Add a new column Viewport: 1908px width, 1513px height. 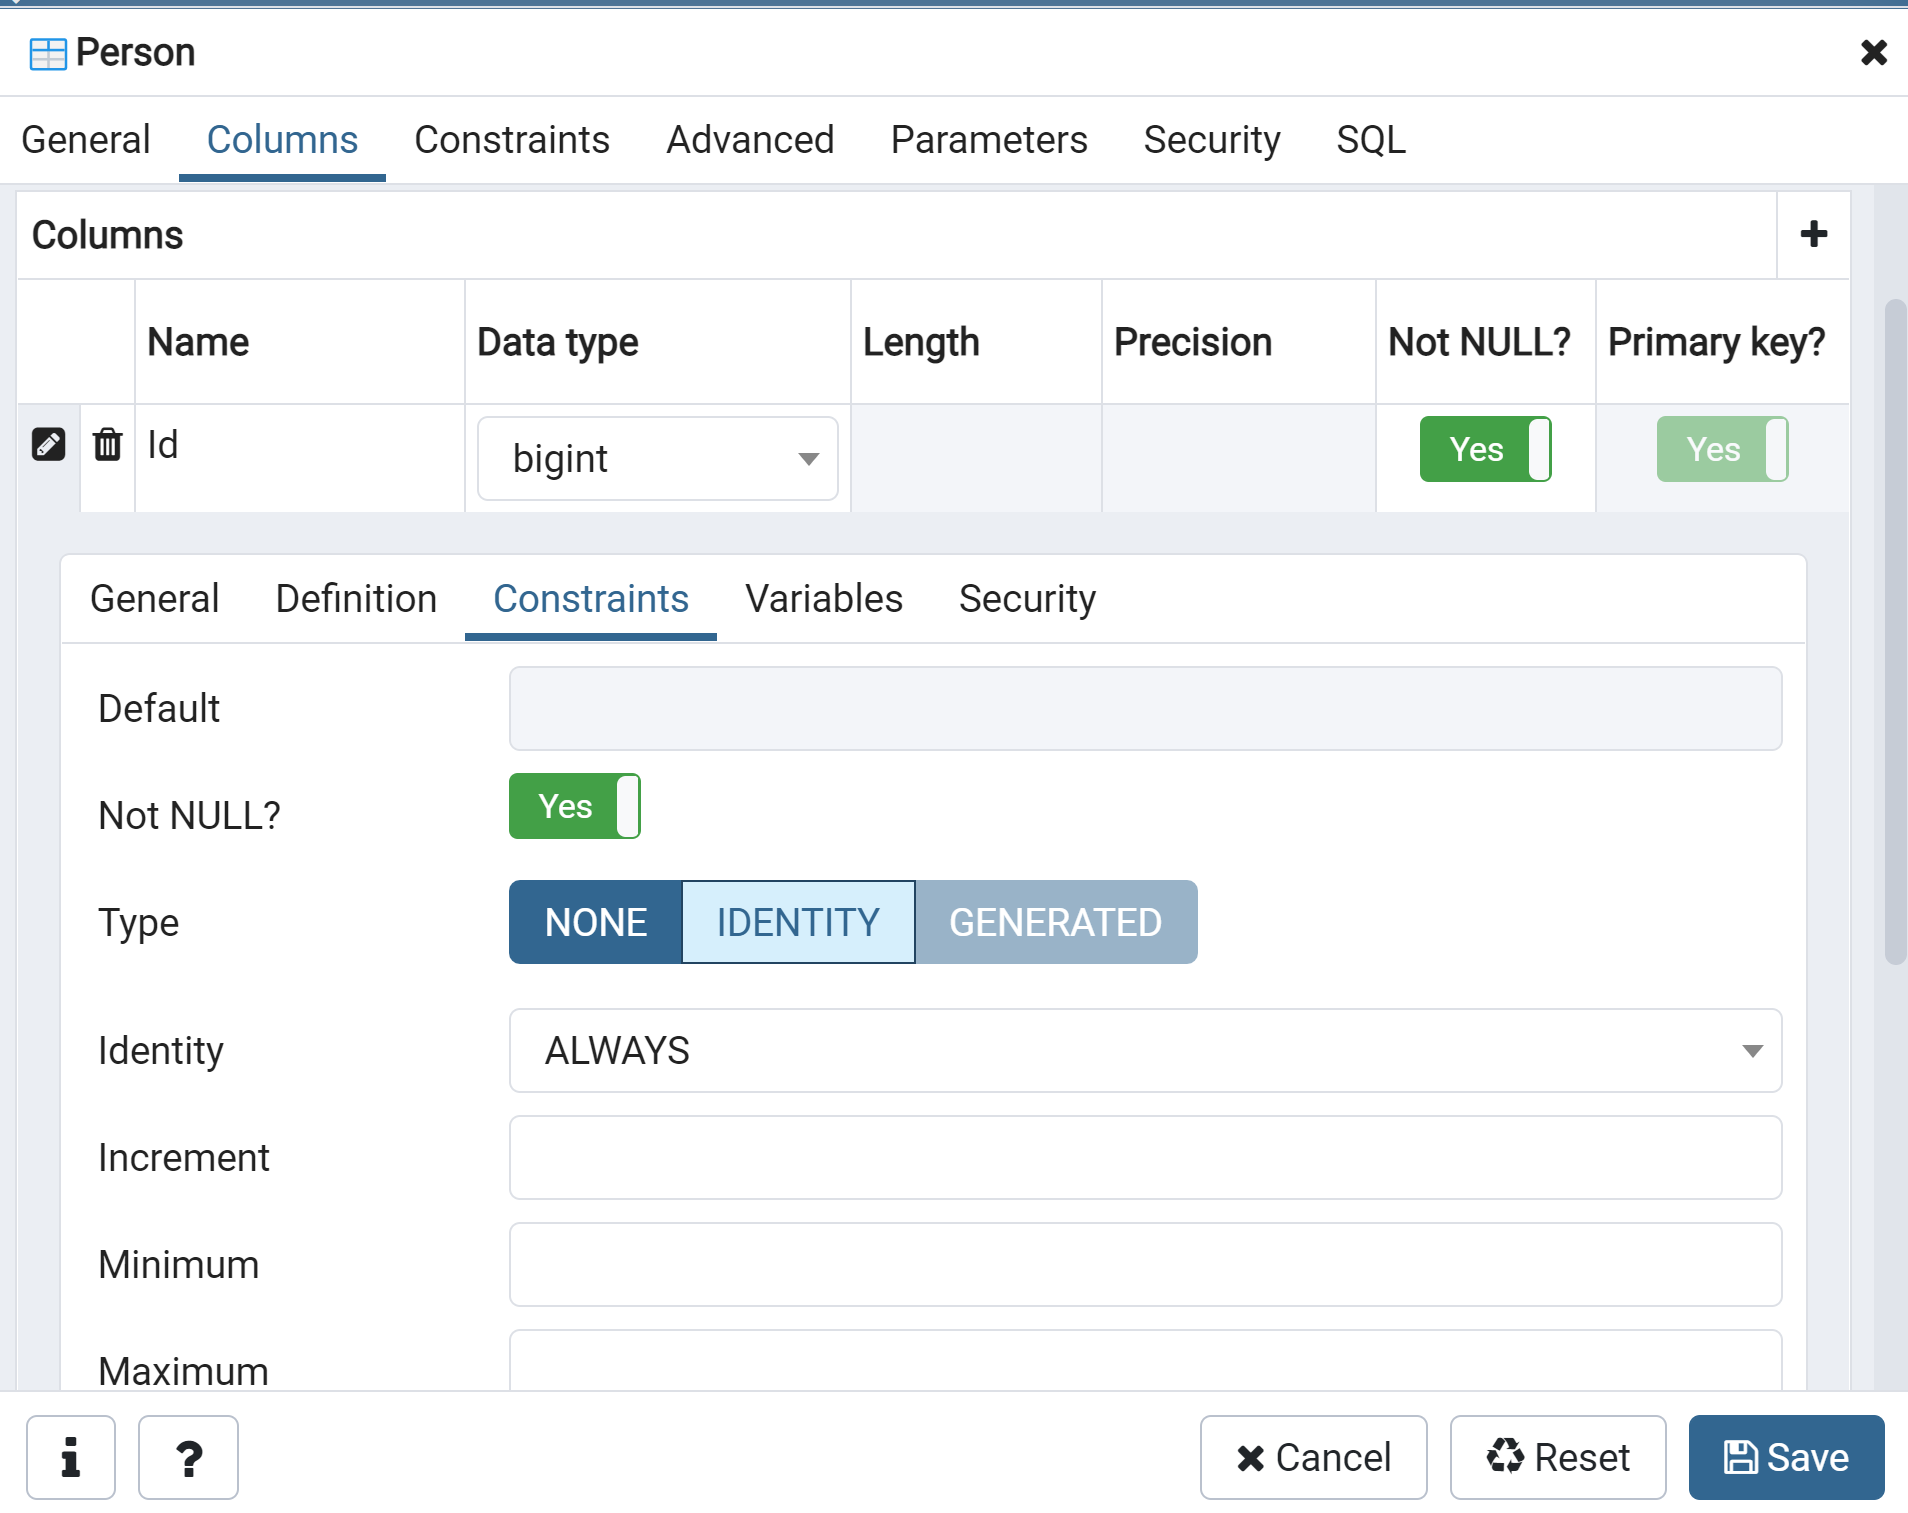pos(1813,234)
